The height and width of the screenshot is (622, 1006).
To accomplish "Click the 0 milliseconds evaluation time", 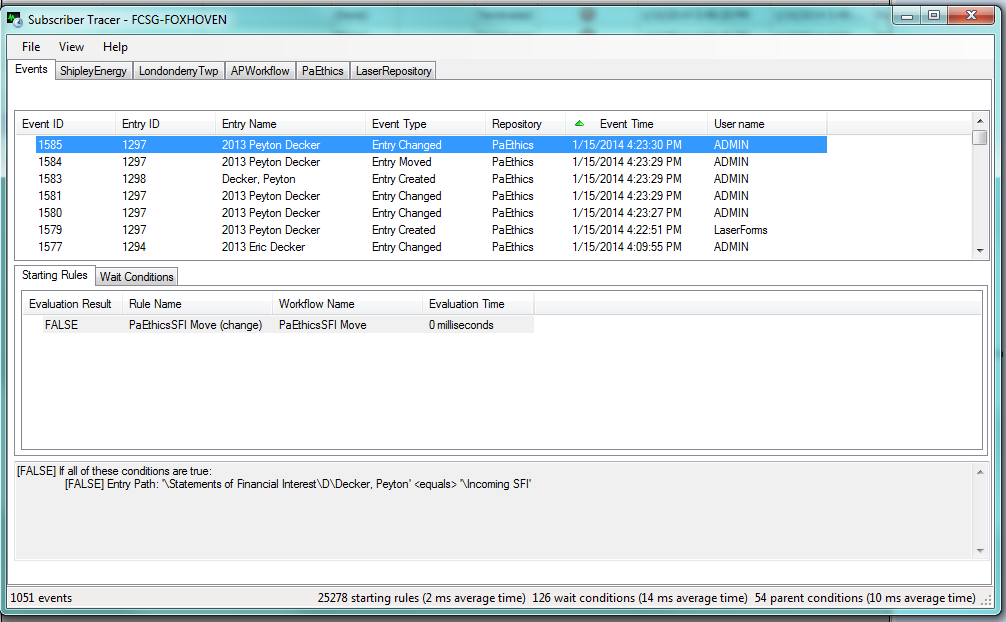I will 461,325.
